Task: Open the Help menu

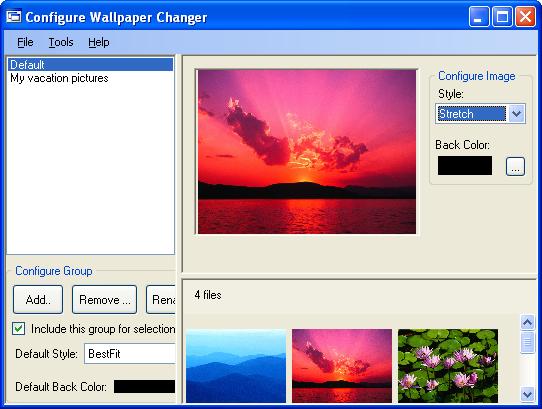Action: (x=99, y=42)
